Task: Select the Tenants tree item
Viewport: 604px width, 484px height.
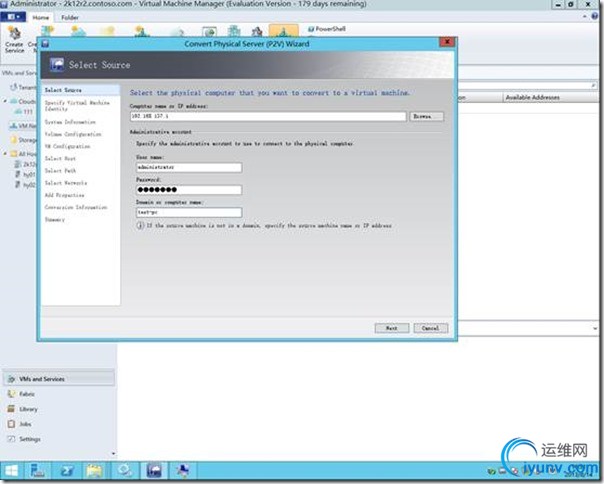Action: click(23, 87)
